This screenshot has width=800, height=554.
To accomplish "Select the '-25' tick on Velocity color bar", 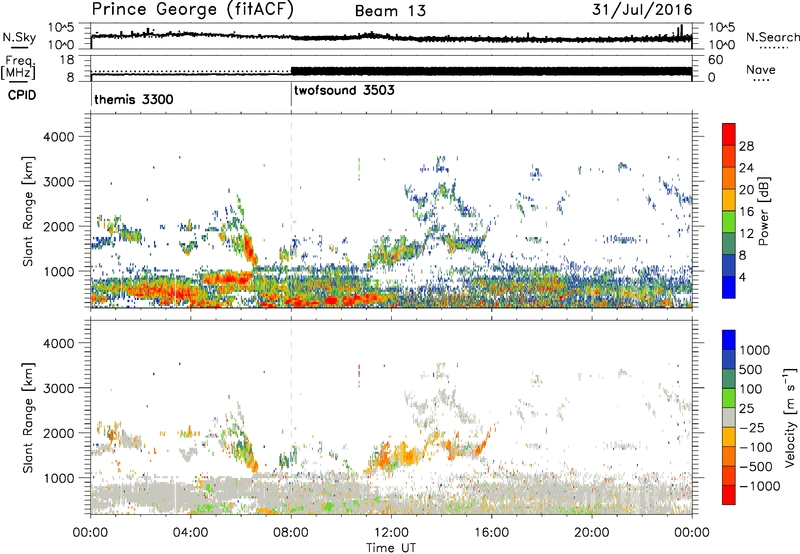I will (x=752, y=427).
